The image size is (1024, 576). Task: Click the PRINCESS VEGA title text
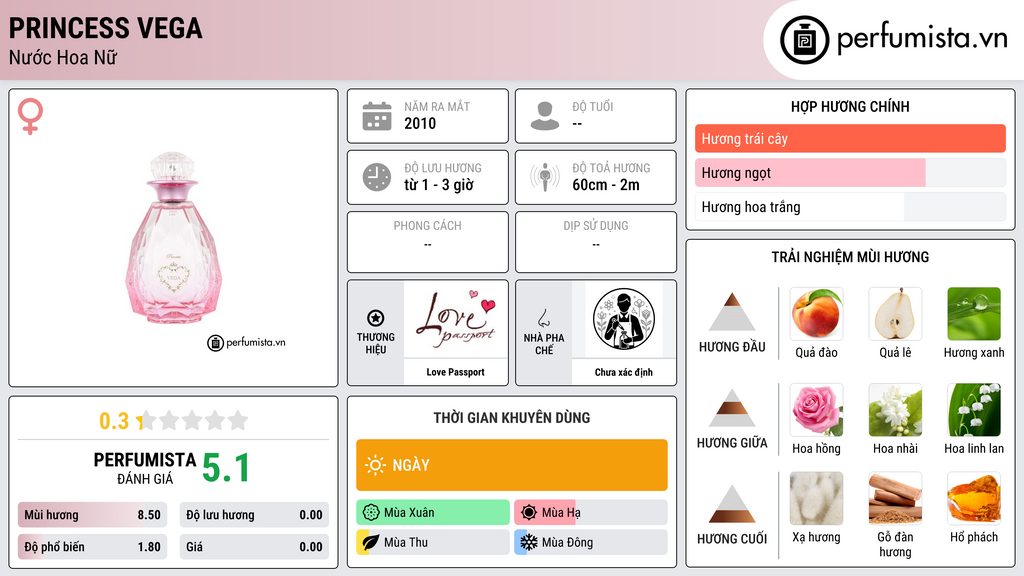(105, 28)
